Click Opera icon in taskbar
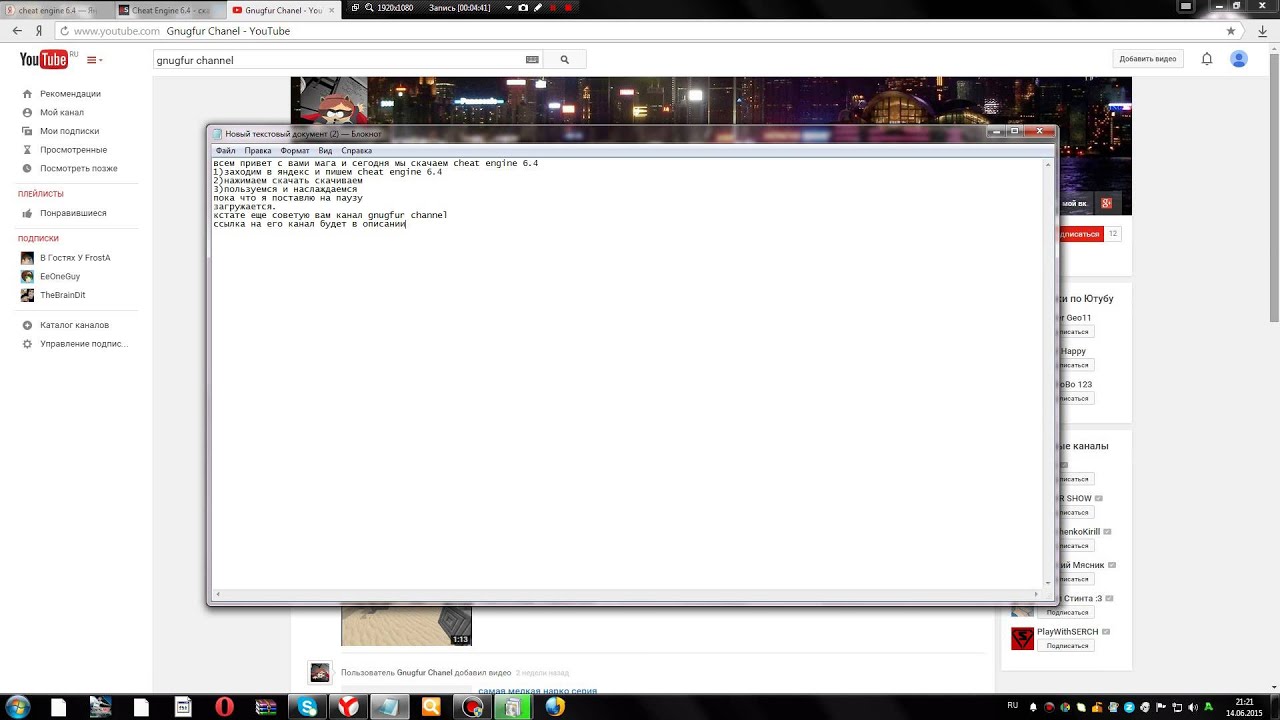Viewport: 1280px width, 720px height. (x=224, y=707)
